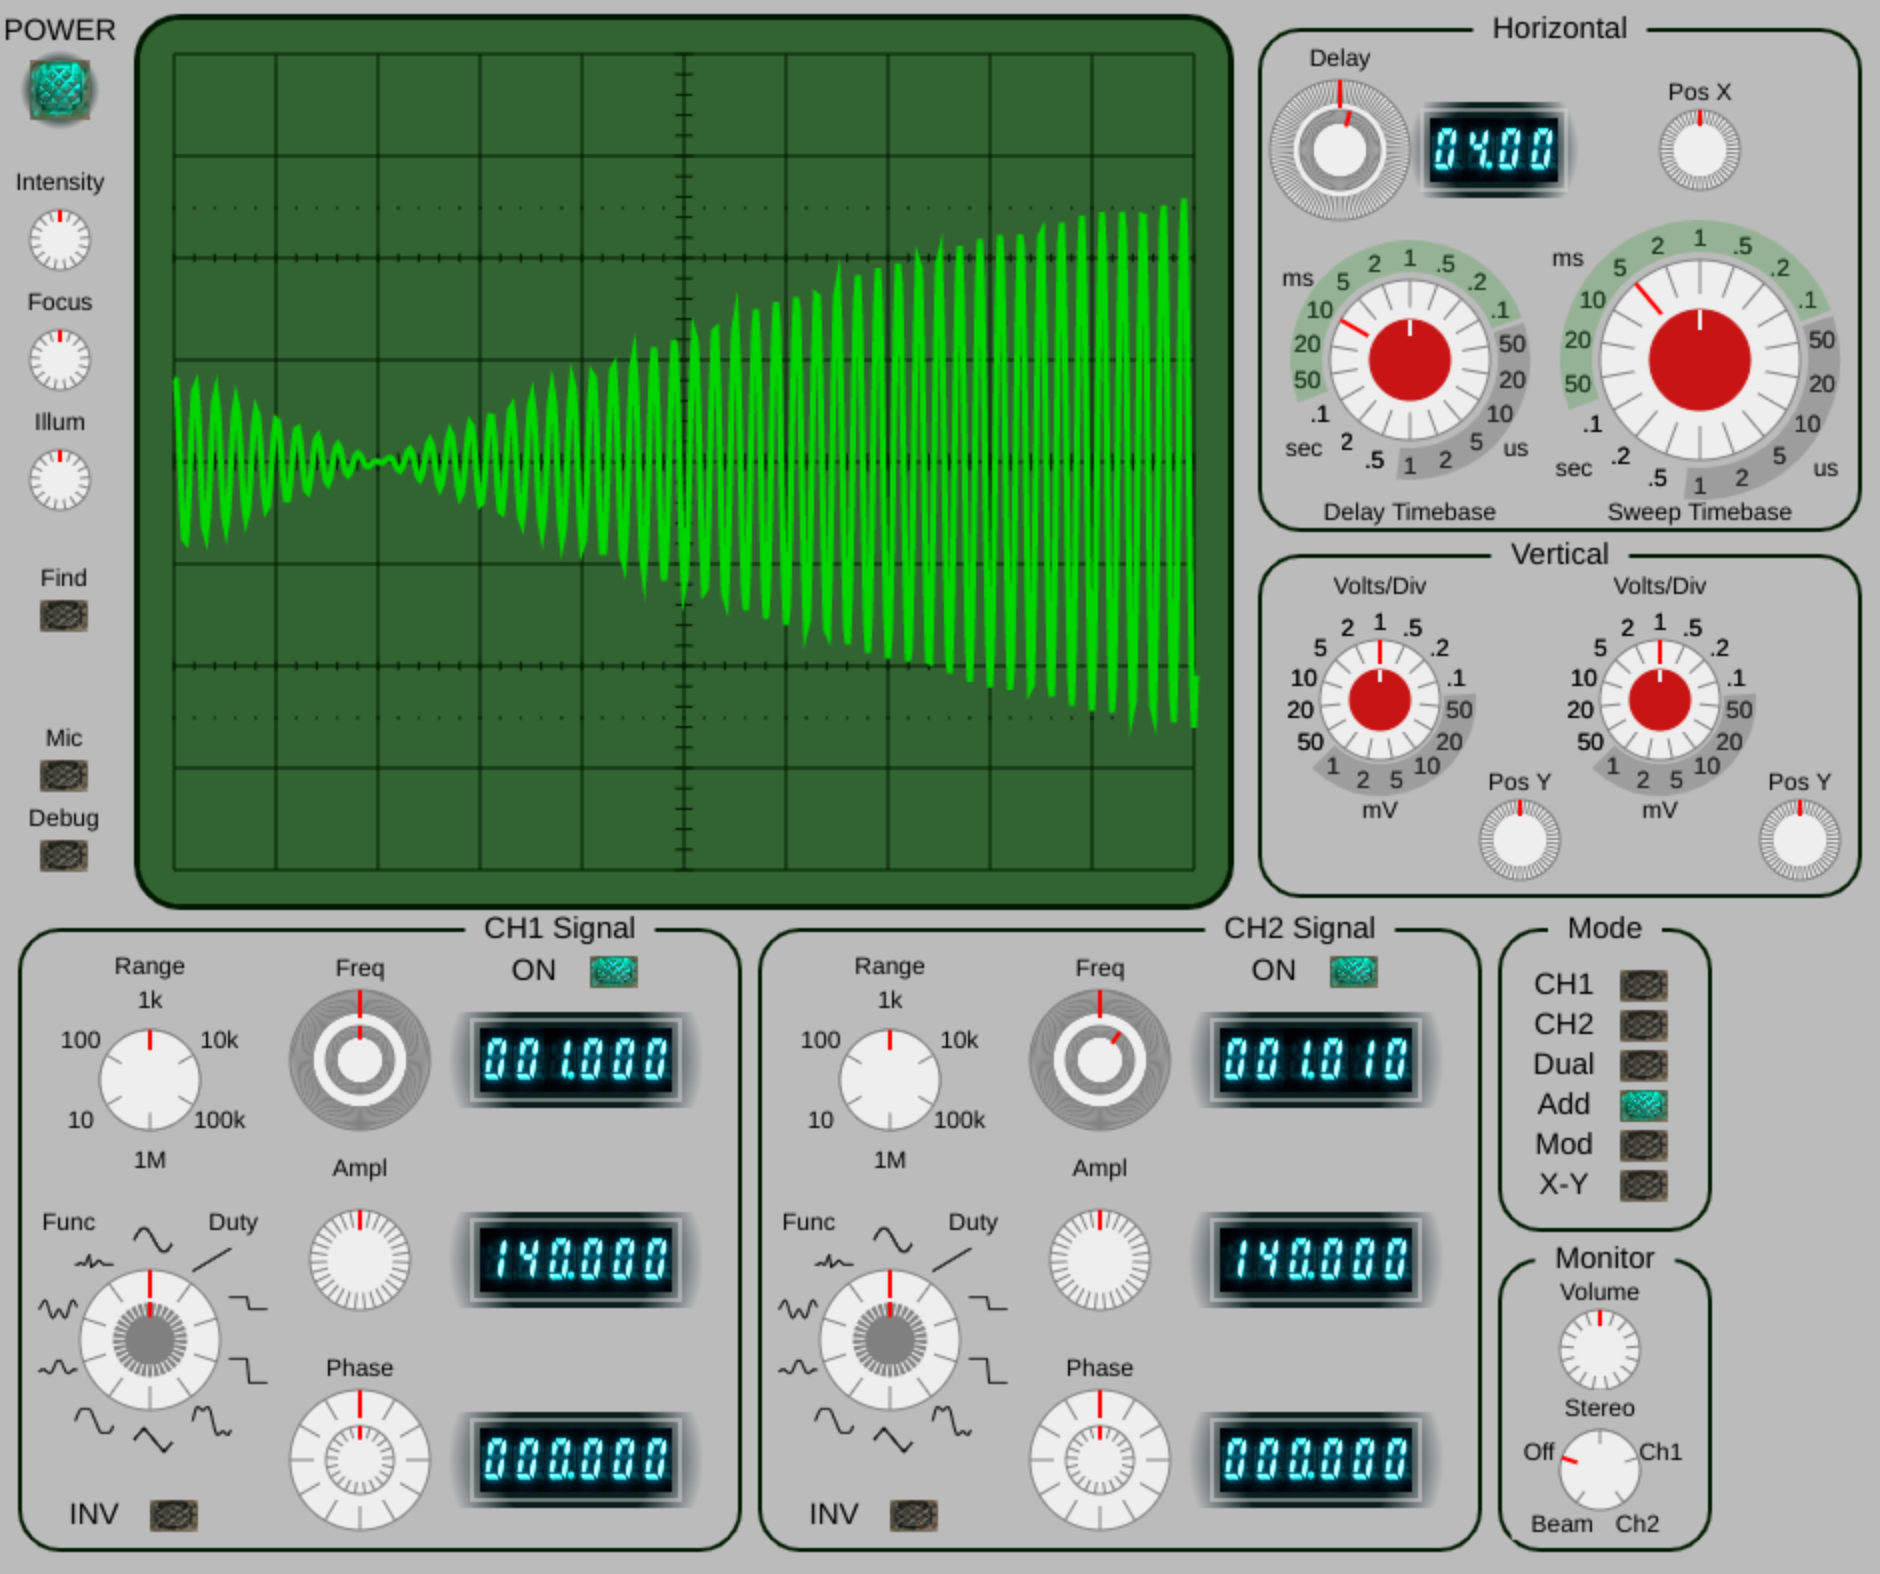Click the CH2 amplitude display 140.000
1880x1574 pixels.
(x=1316, y=1260)
